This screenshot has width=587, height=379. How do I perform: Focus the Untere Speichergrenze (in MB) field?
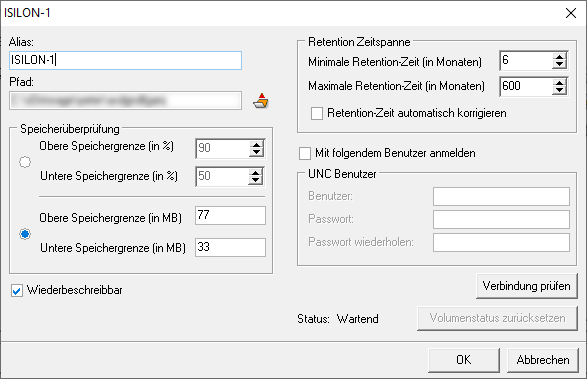coord(230,247)
